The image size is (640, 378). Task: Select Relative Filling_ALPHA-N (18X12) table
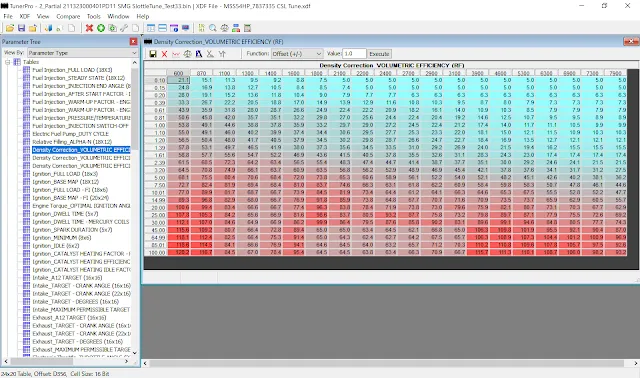[72, 142]
